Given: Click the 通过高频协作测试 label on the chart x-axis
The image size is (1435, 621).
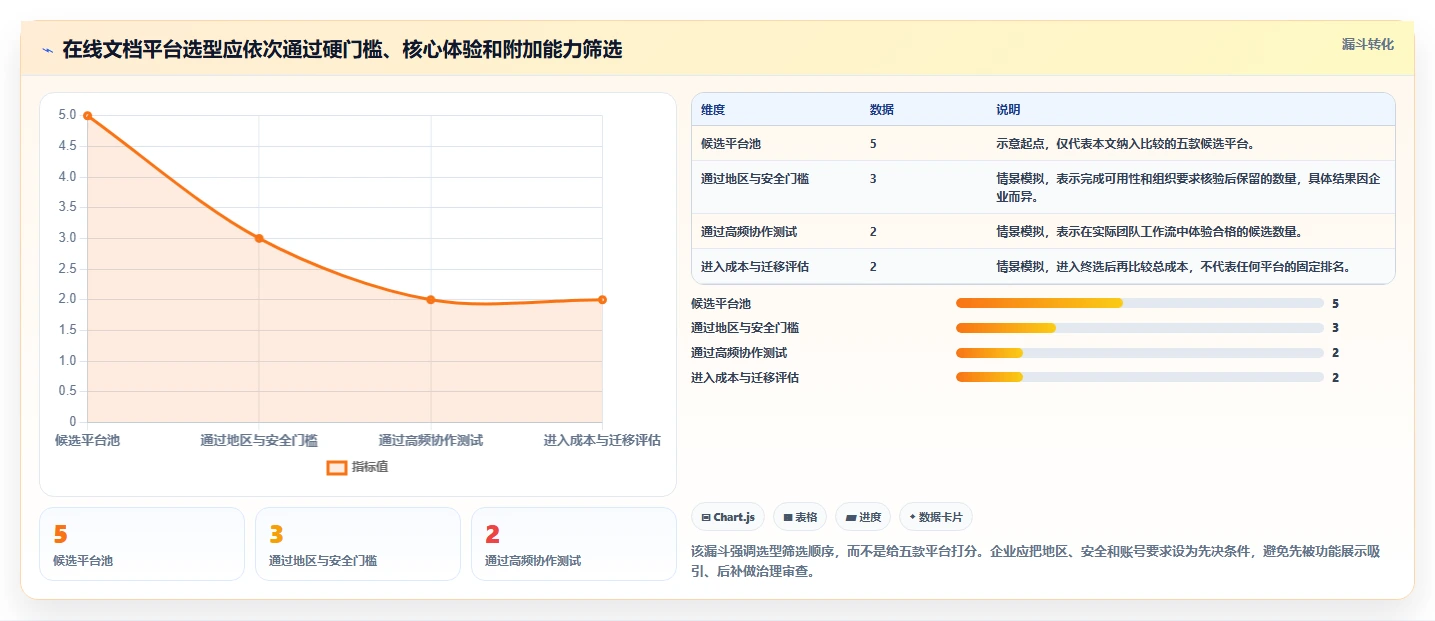Looking at the screenshot, I should pos(431,440).
